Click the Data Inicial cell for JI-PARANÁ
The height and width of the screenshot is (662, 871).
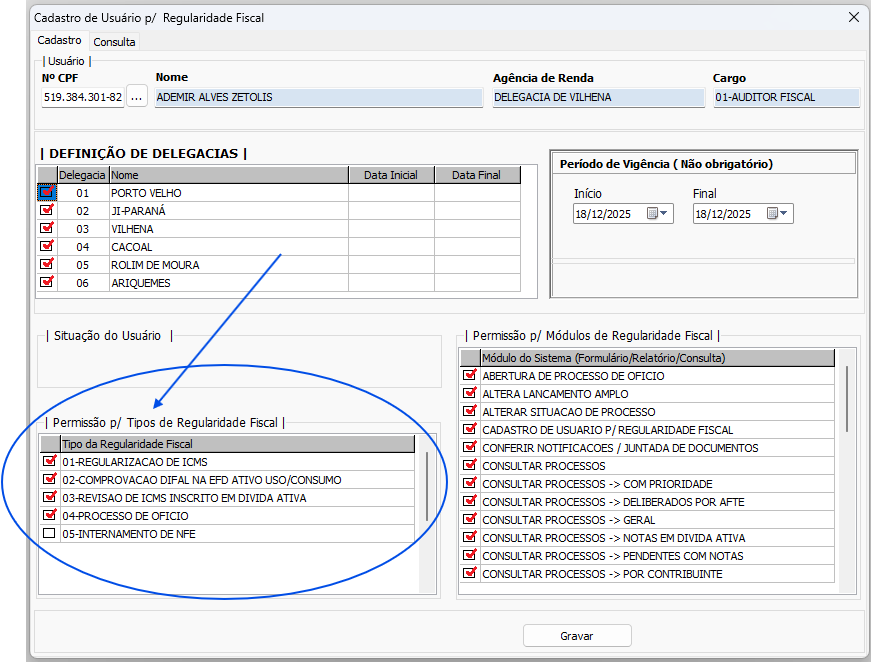(x=391, y=211)
